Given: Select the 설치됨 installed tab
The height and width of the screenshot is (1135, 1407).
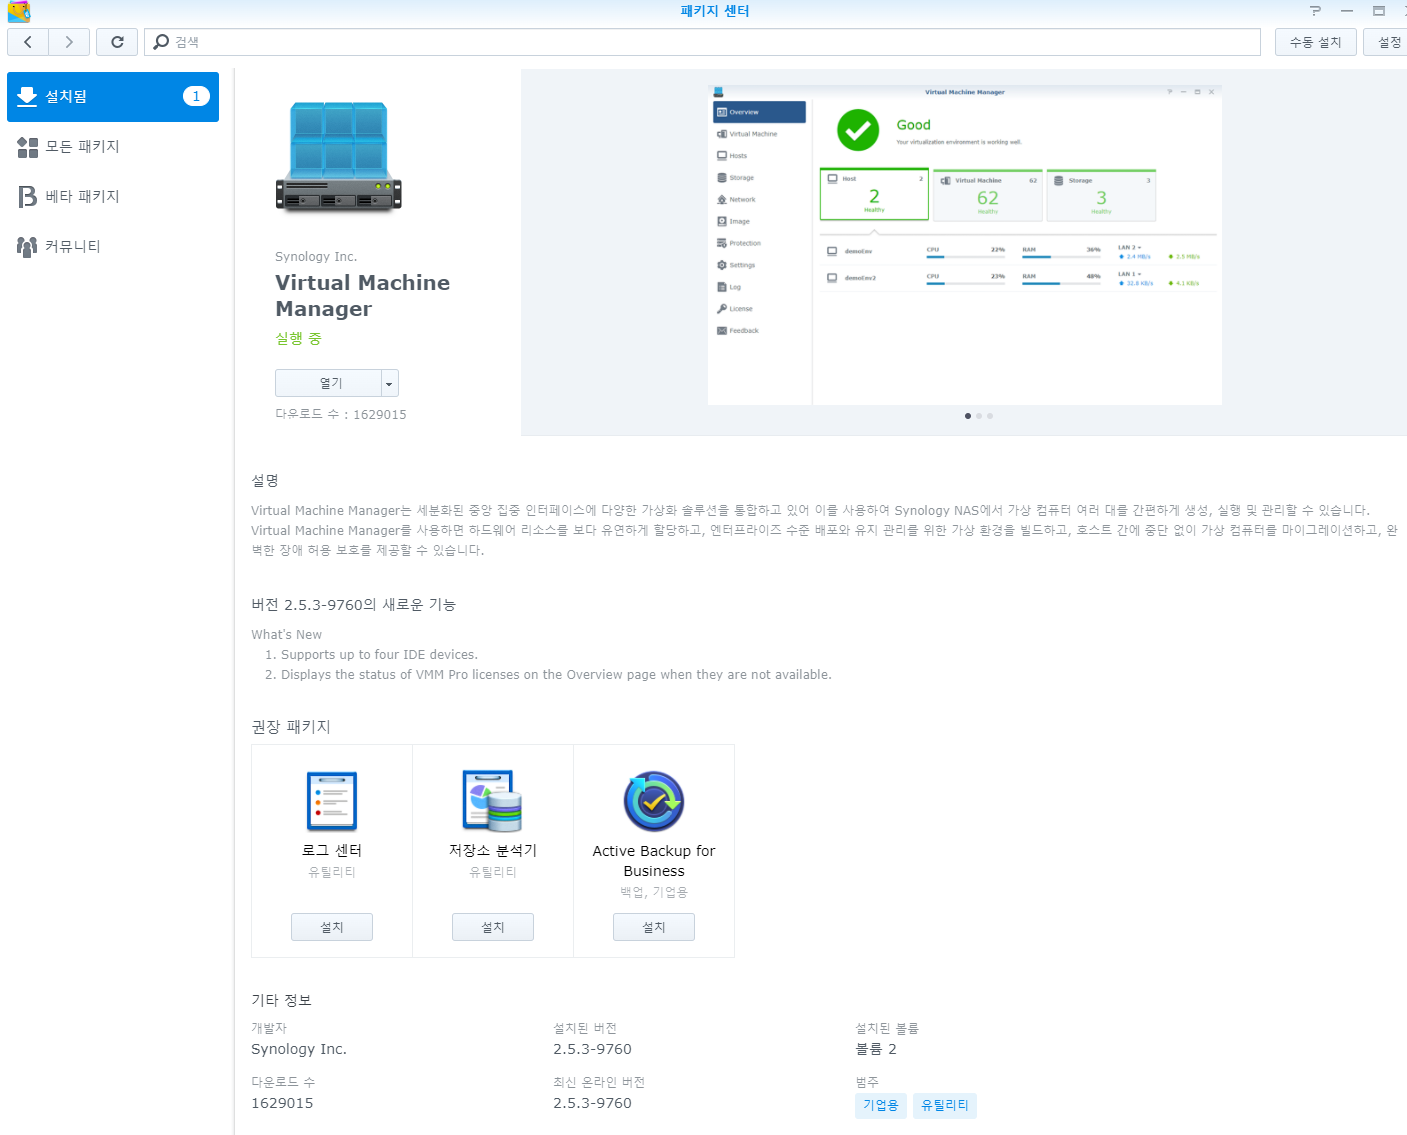Looking at the screenshot, I should (x=113, y=97).
